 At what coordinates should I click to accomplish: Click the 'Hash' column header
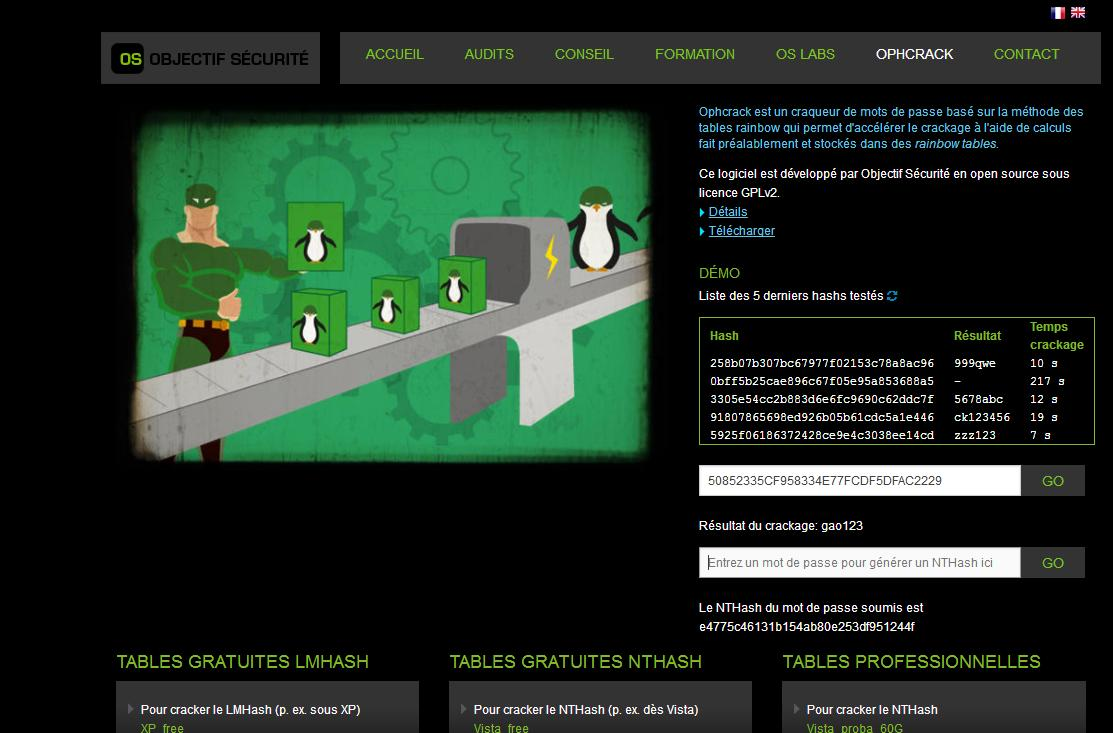(x=724, y=336)
